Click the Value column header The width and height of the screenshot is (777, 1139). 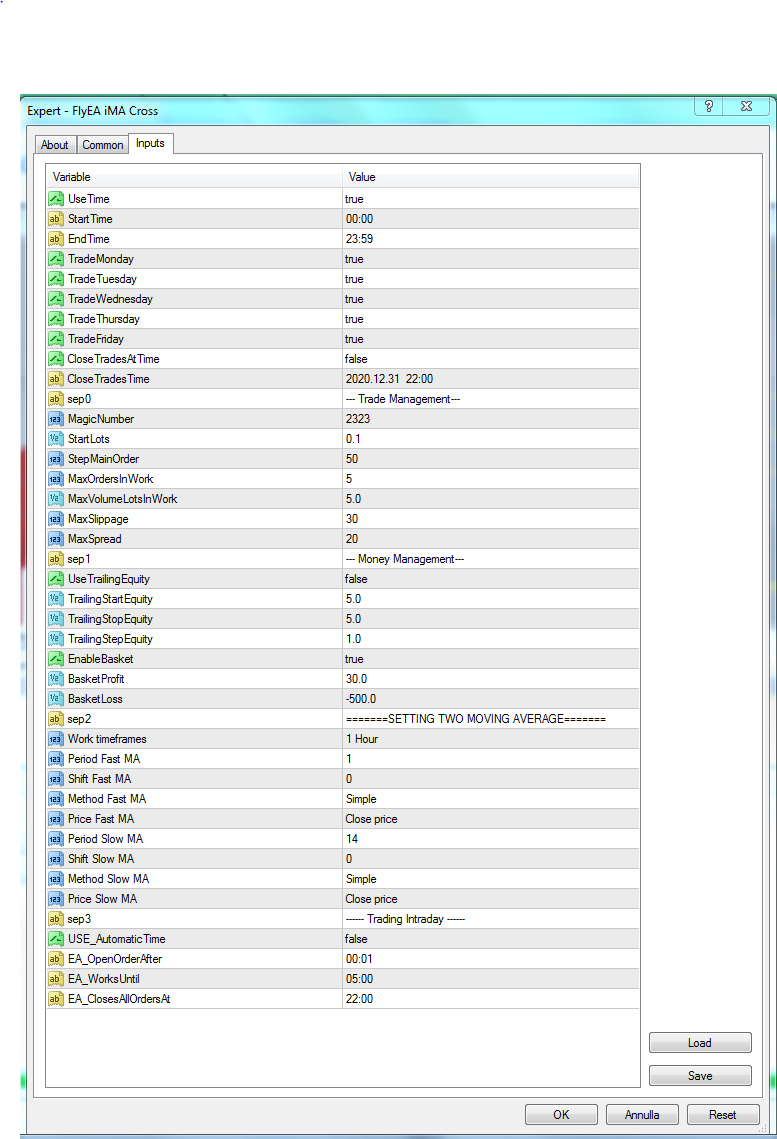click(491, 177)
